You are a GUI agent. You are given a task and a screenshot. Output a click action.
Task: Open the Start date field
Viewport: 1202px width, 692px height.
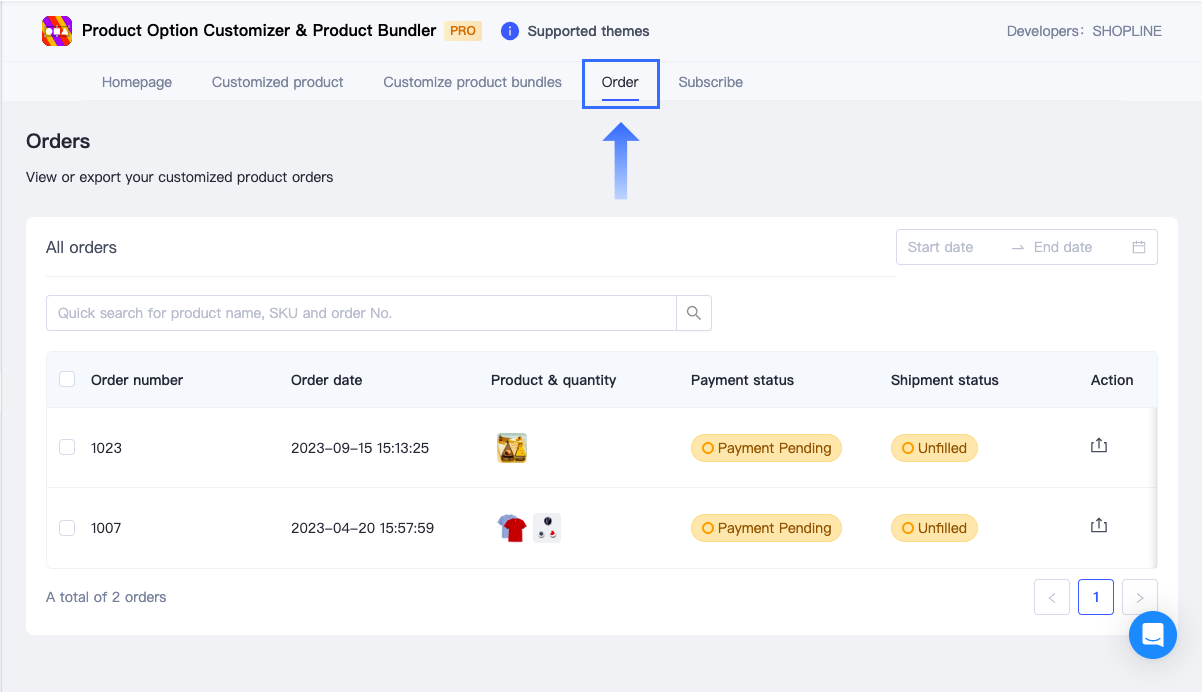point(940,247)
